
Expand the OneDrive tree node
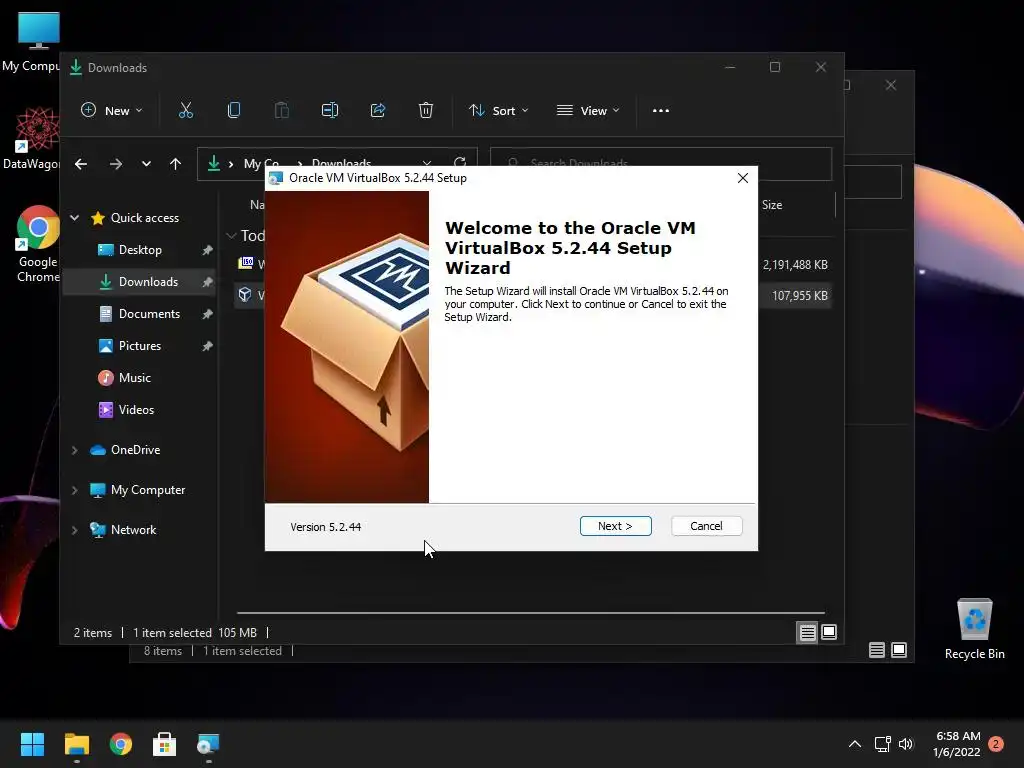coord(74,450)
